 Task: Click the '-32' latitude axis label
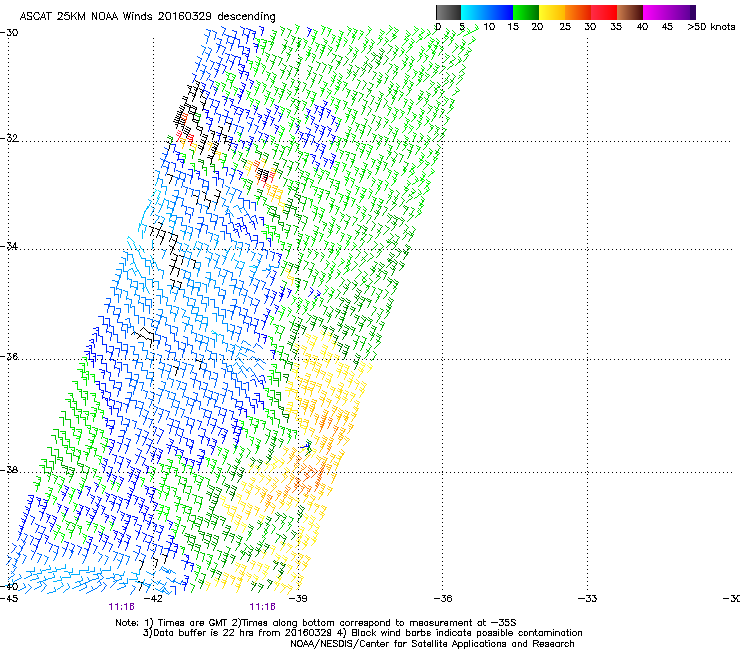(9, 138)
